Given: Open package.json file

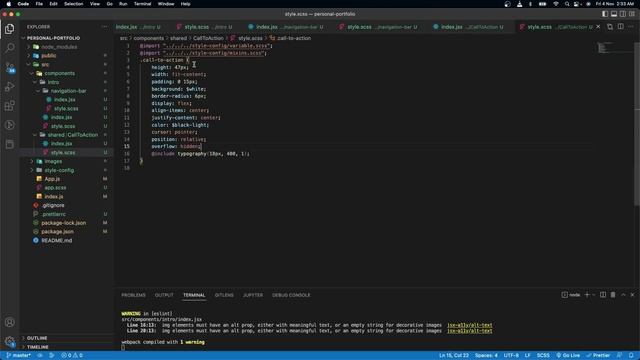Looking at the screenshot, I should pyautogui.click(x=57, y=232).
